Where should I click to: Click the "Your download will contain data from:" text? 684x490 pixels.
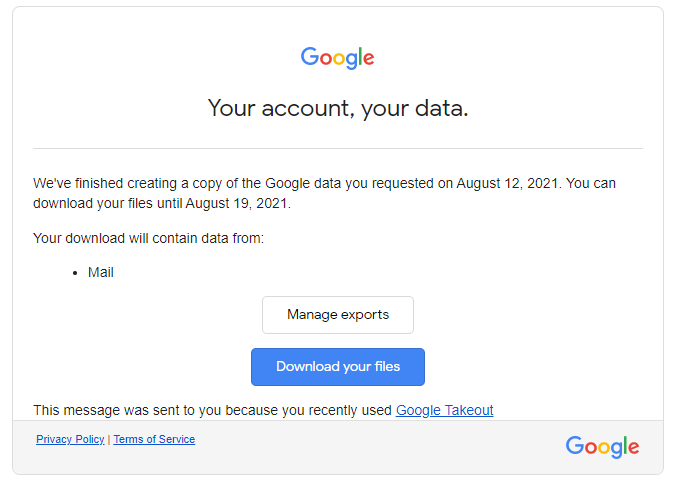(x=148, y=238)
